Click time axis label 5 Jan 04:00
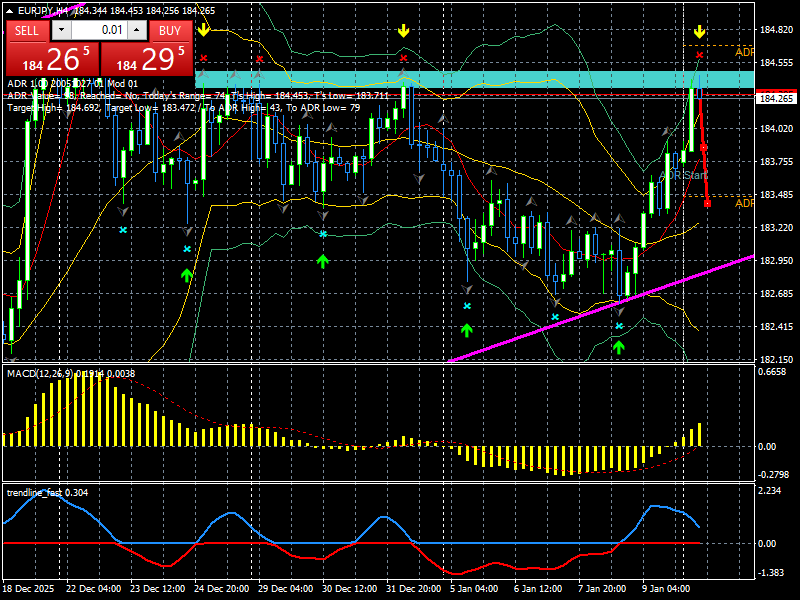Screen dimensions: 800x600 (x=474, y=588)
